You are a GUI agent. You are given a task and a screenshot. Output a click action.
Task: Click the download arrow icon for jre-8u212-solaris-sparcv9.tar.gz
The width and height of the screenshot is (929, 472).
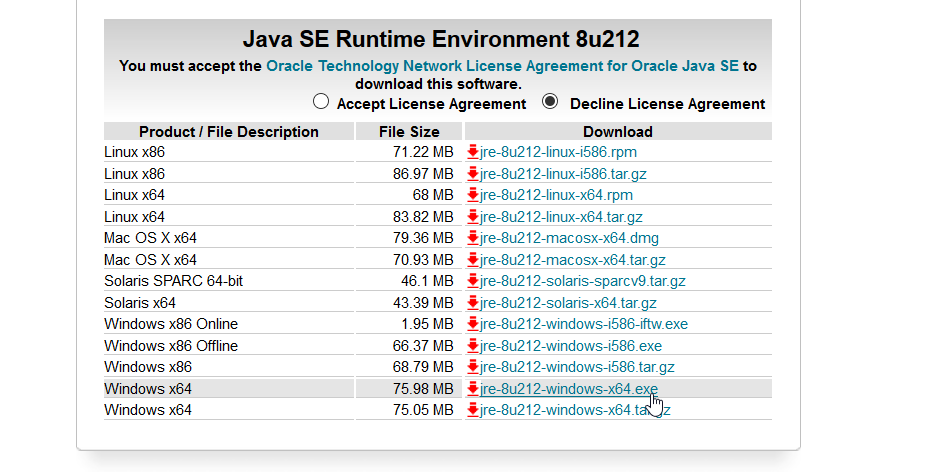(472, 281)
